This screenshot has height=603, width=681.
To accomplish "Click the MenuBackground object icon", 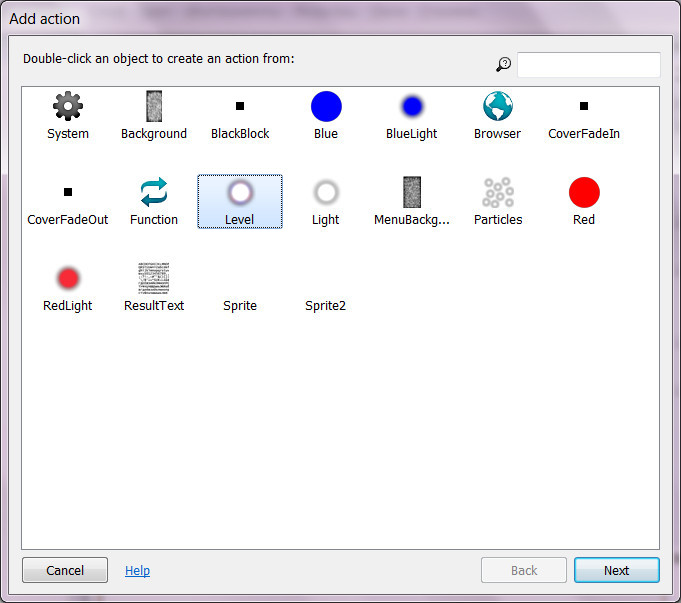I will [x=412, y=192].
